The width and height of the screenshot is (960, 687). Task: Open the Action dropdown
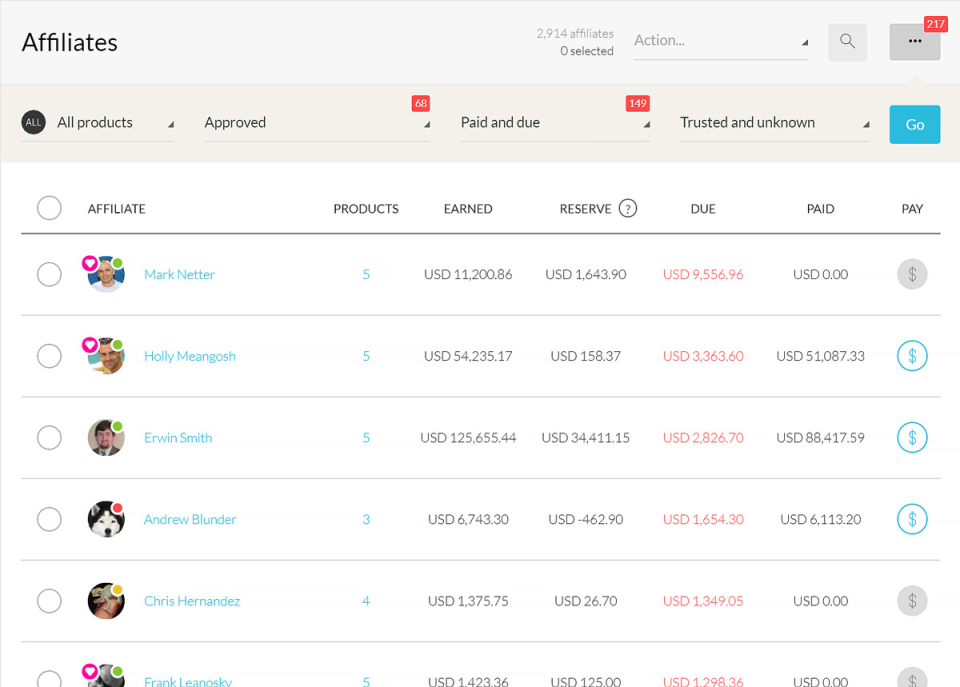pyautogui.click(x=720, y=41)
